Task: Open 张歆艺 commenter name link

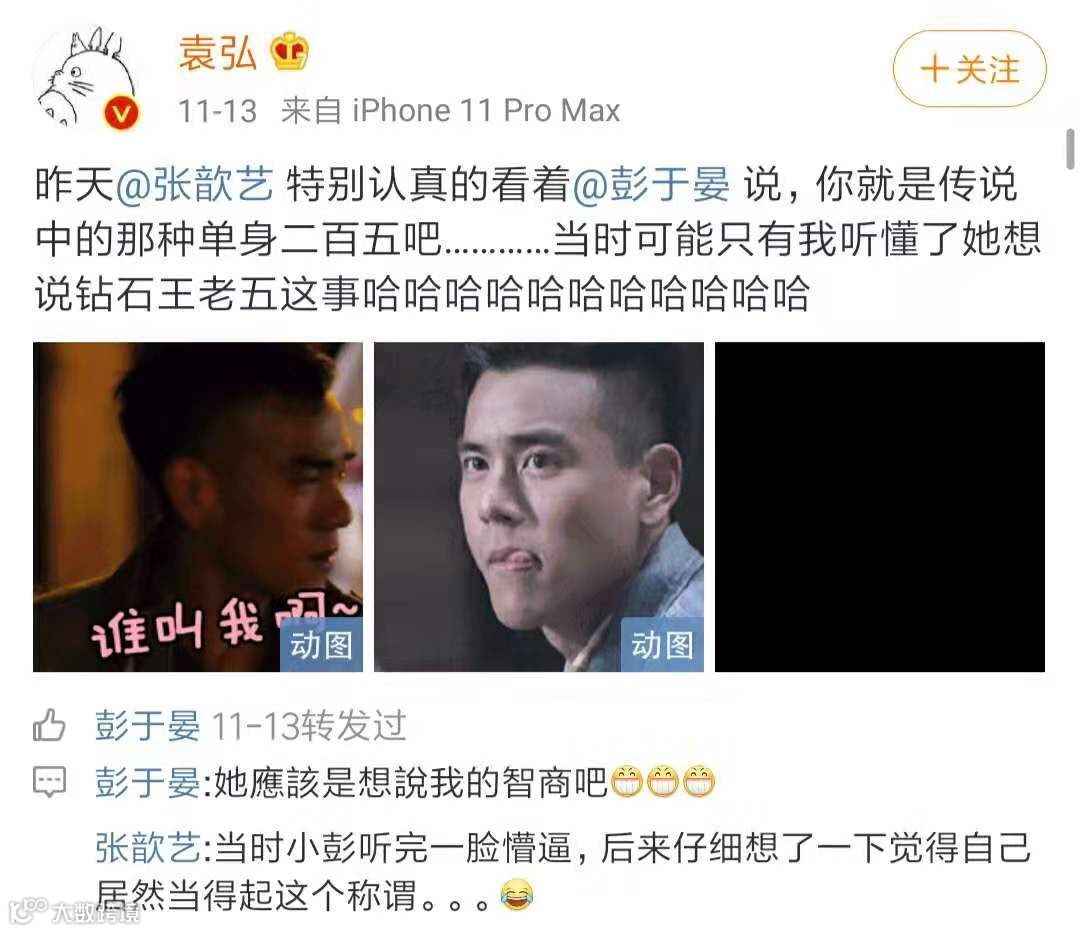Action: coord(147,847)
